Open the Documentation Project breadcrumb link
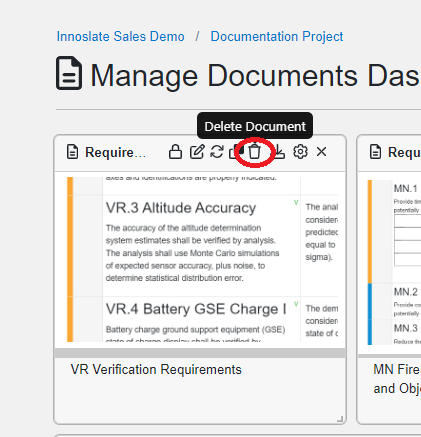The image size is (421, 437). pos(277,36)
